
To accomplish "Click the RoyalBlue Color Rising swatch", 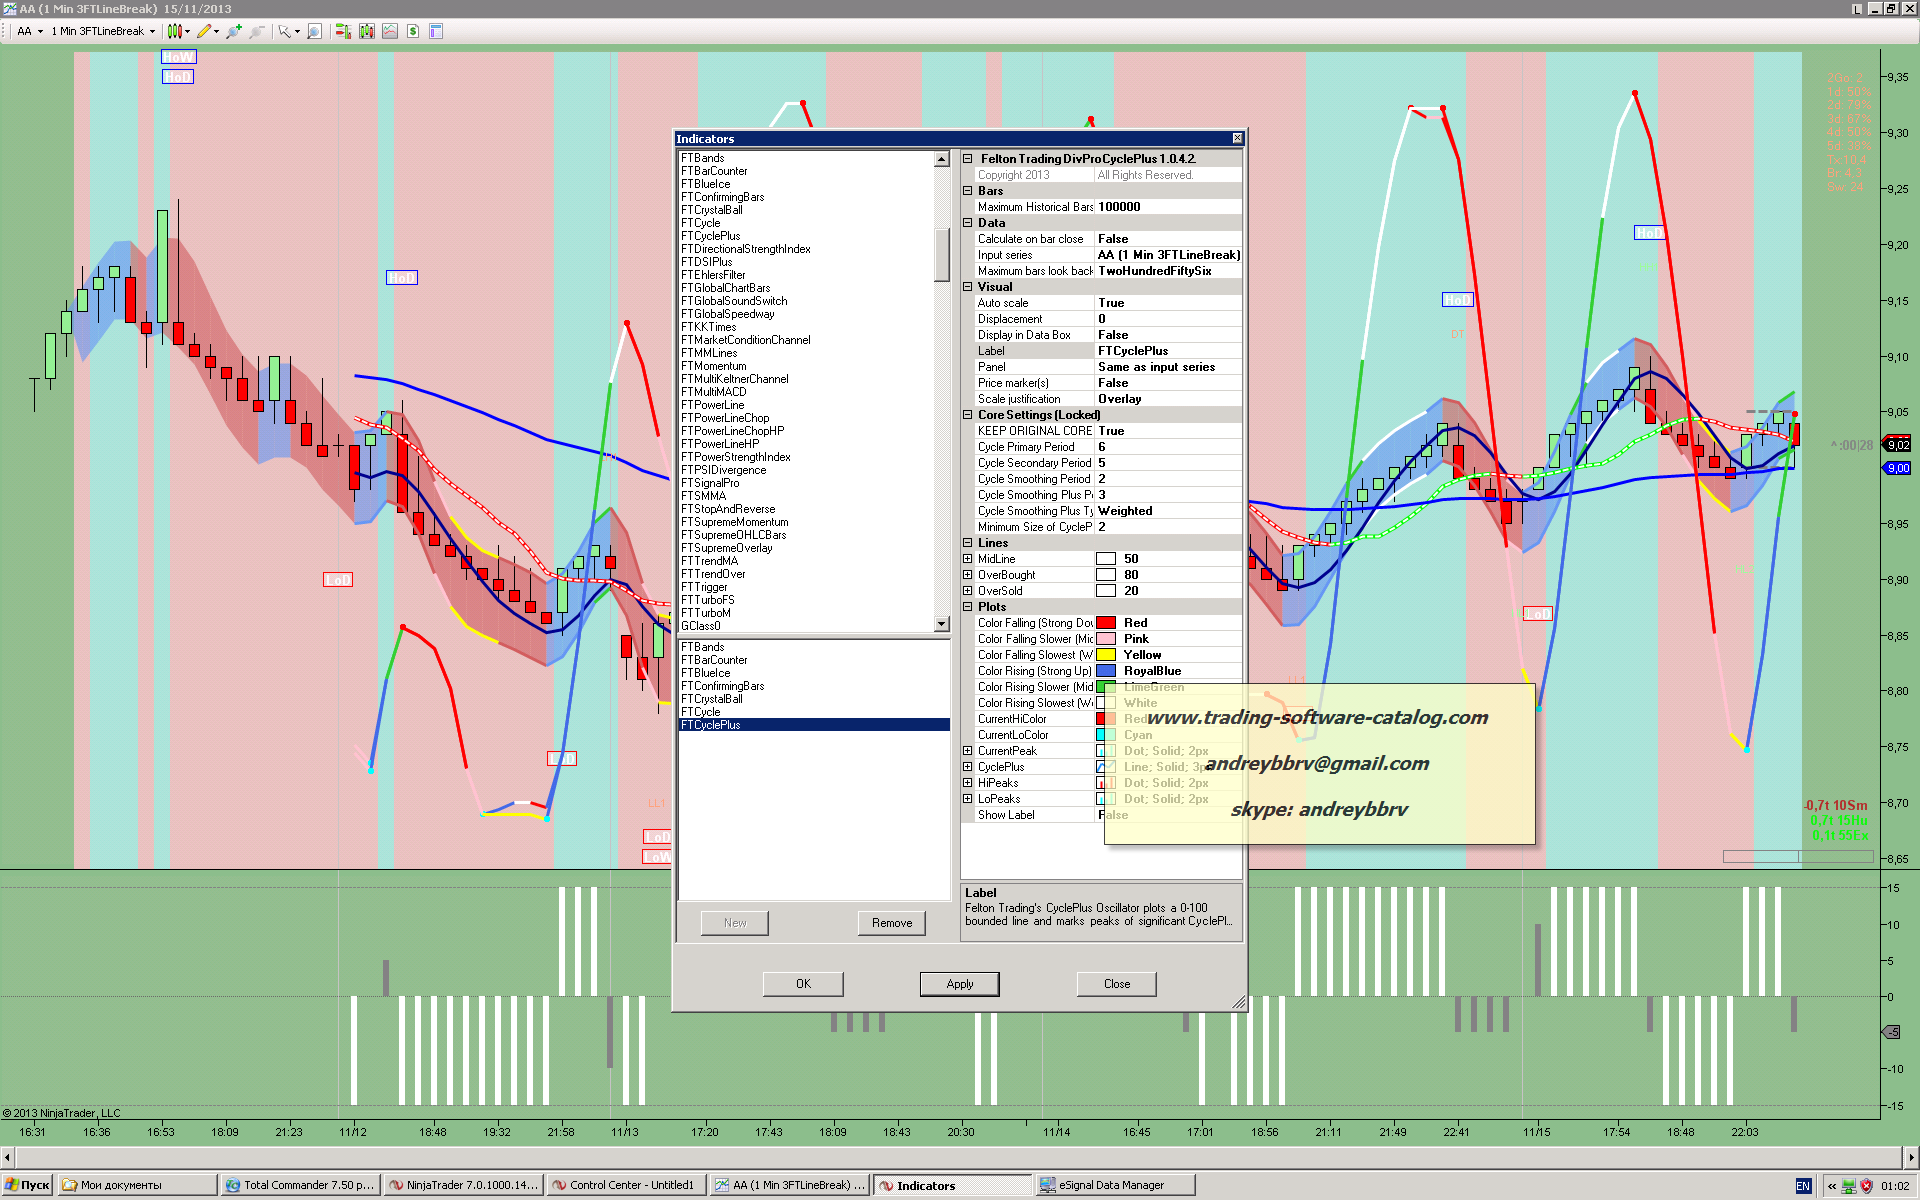I will pos(1106,671).
